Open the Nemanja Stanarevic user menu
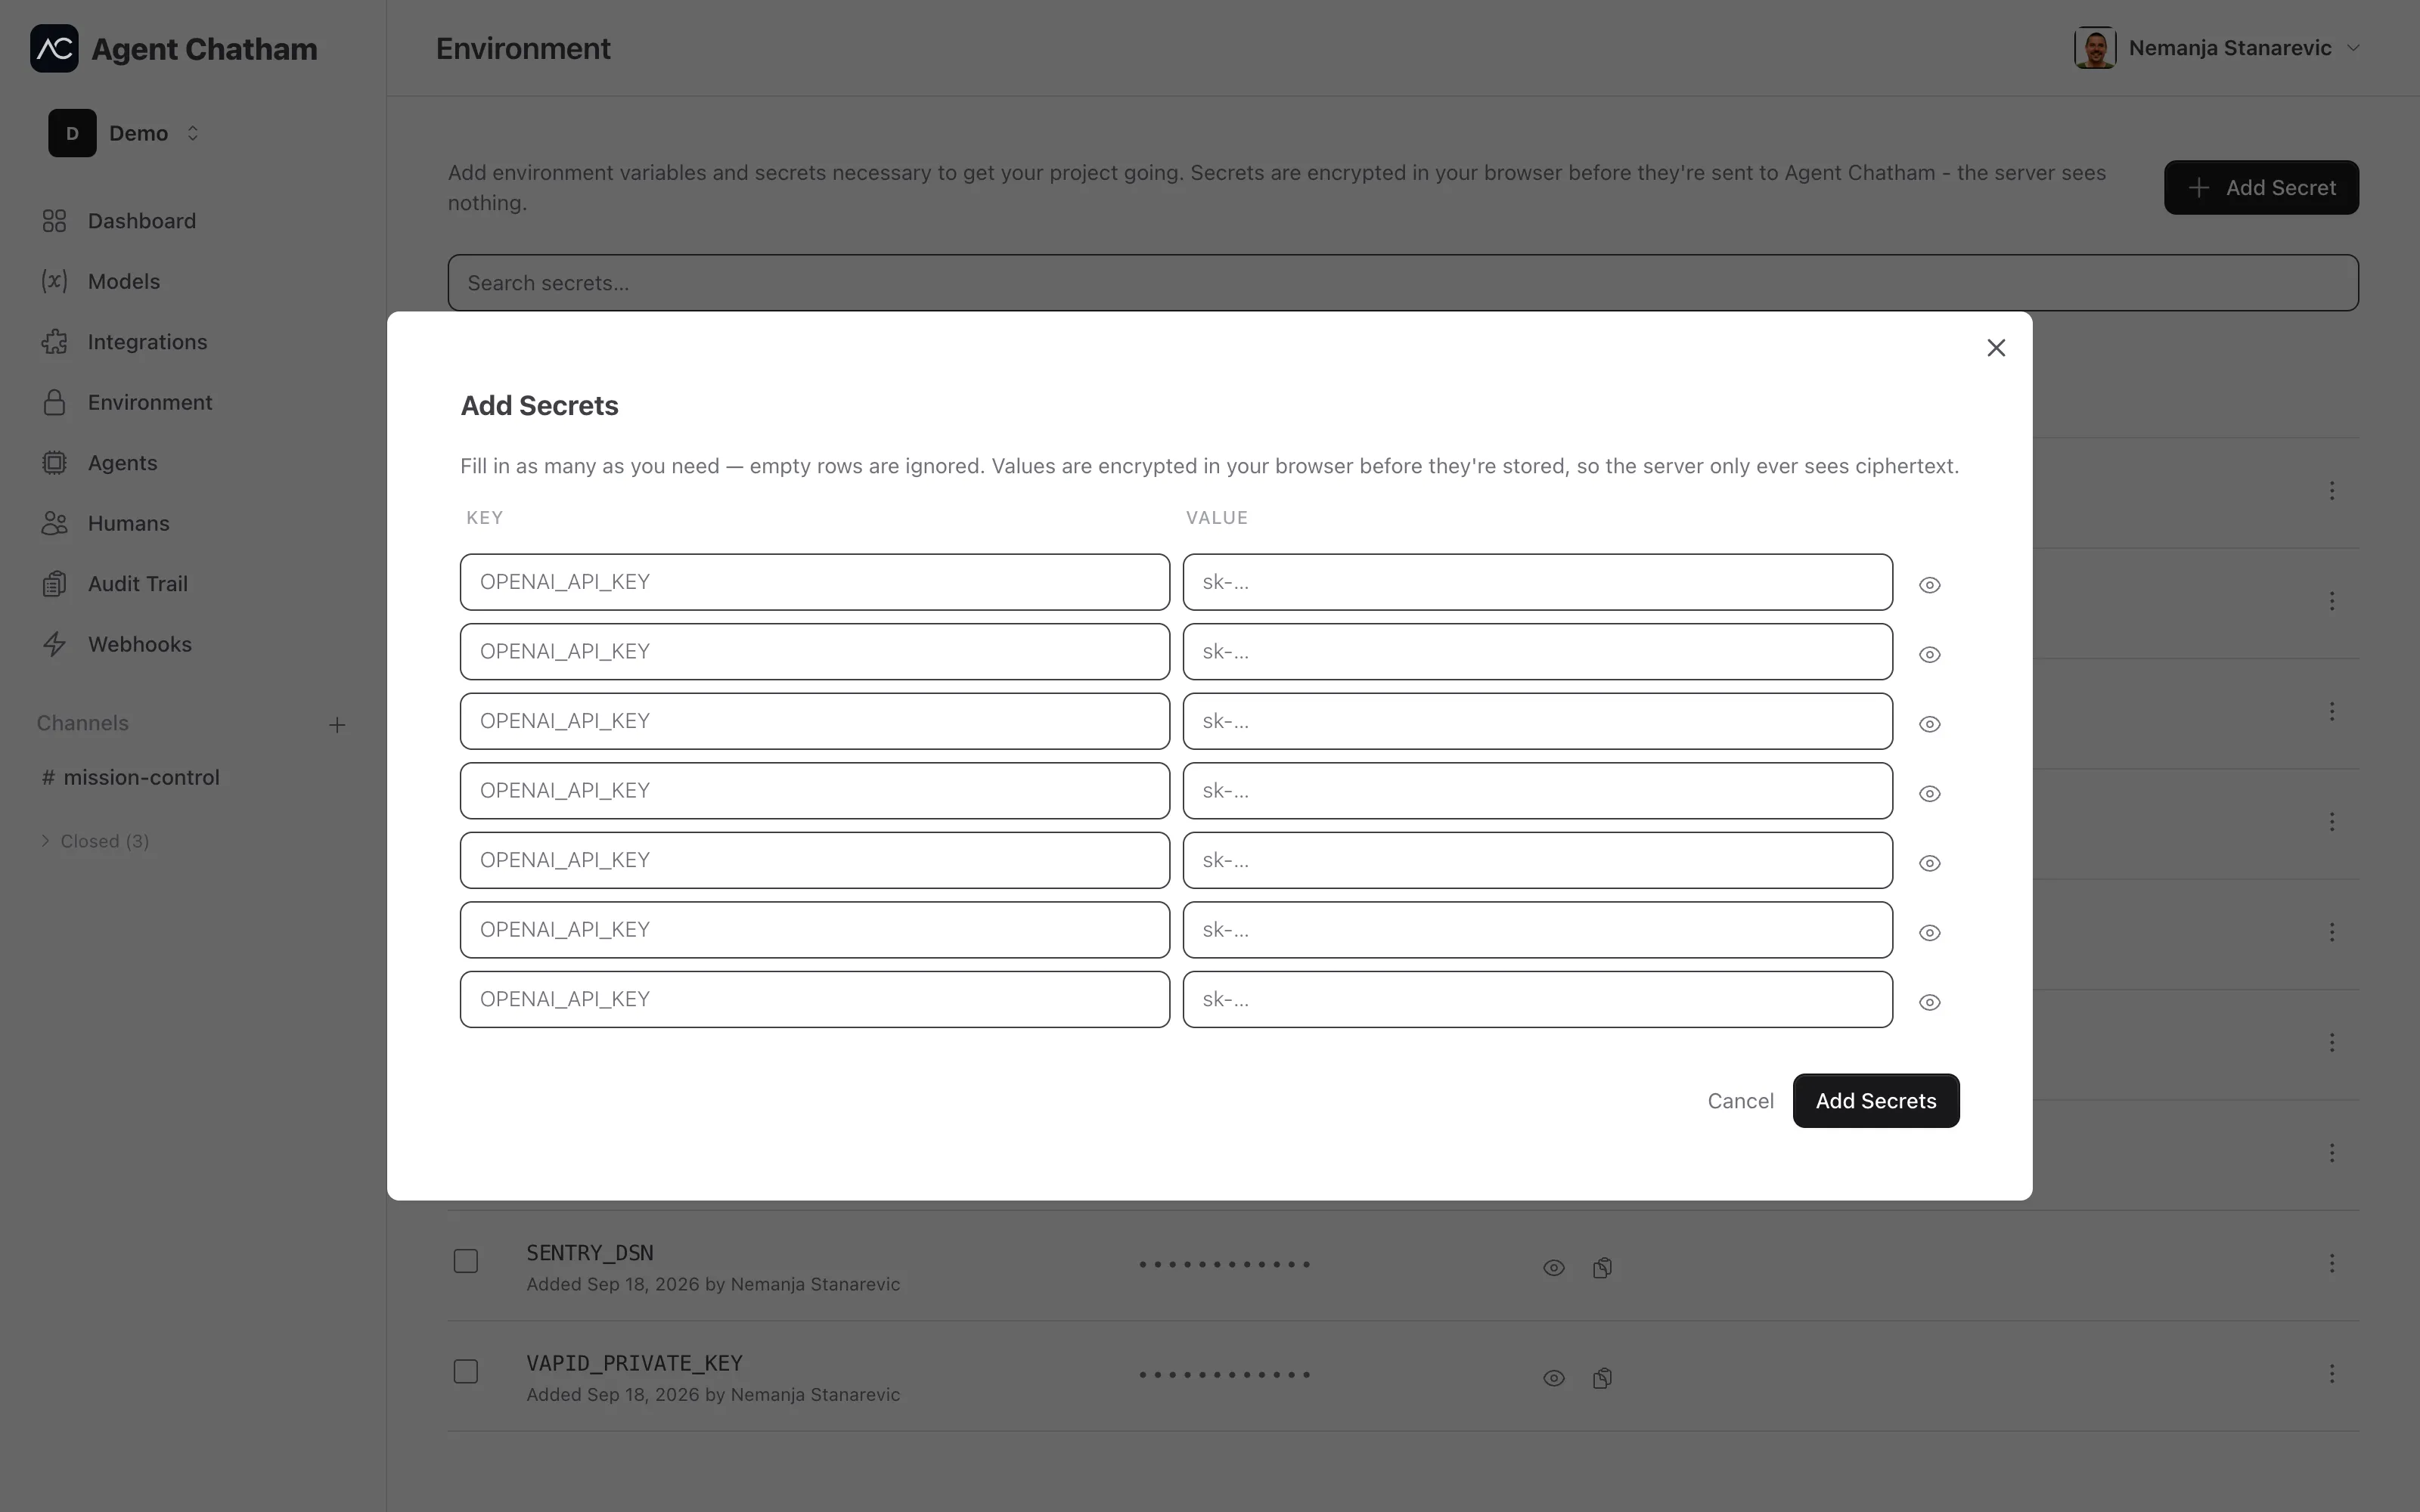Viewport: 2420px width, 1512px height. click(x=2218, y=48)
